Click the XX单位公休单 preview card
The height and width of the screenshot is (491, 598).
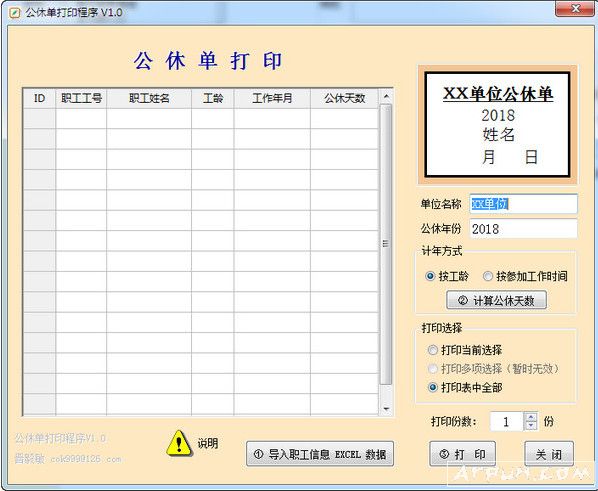click(497, 124)
